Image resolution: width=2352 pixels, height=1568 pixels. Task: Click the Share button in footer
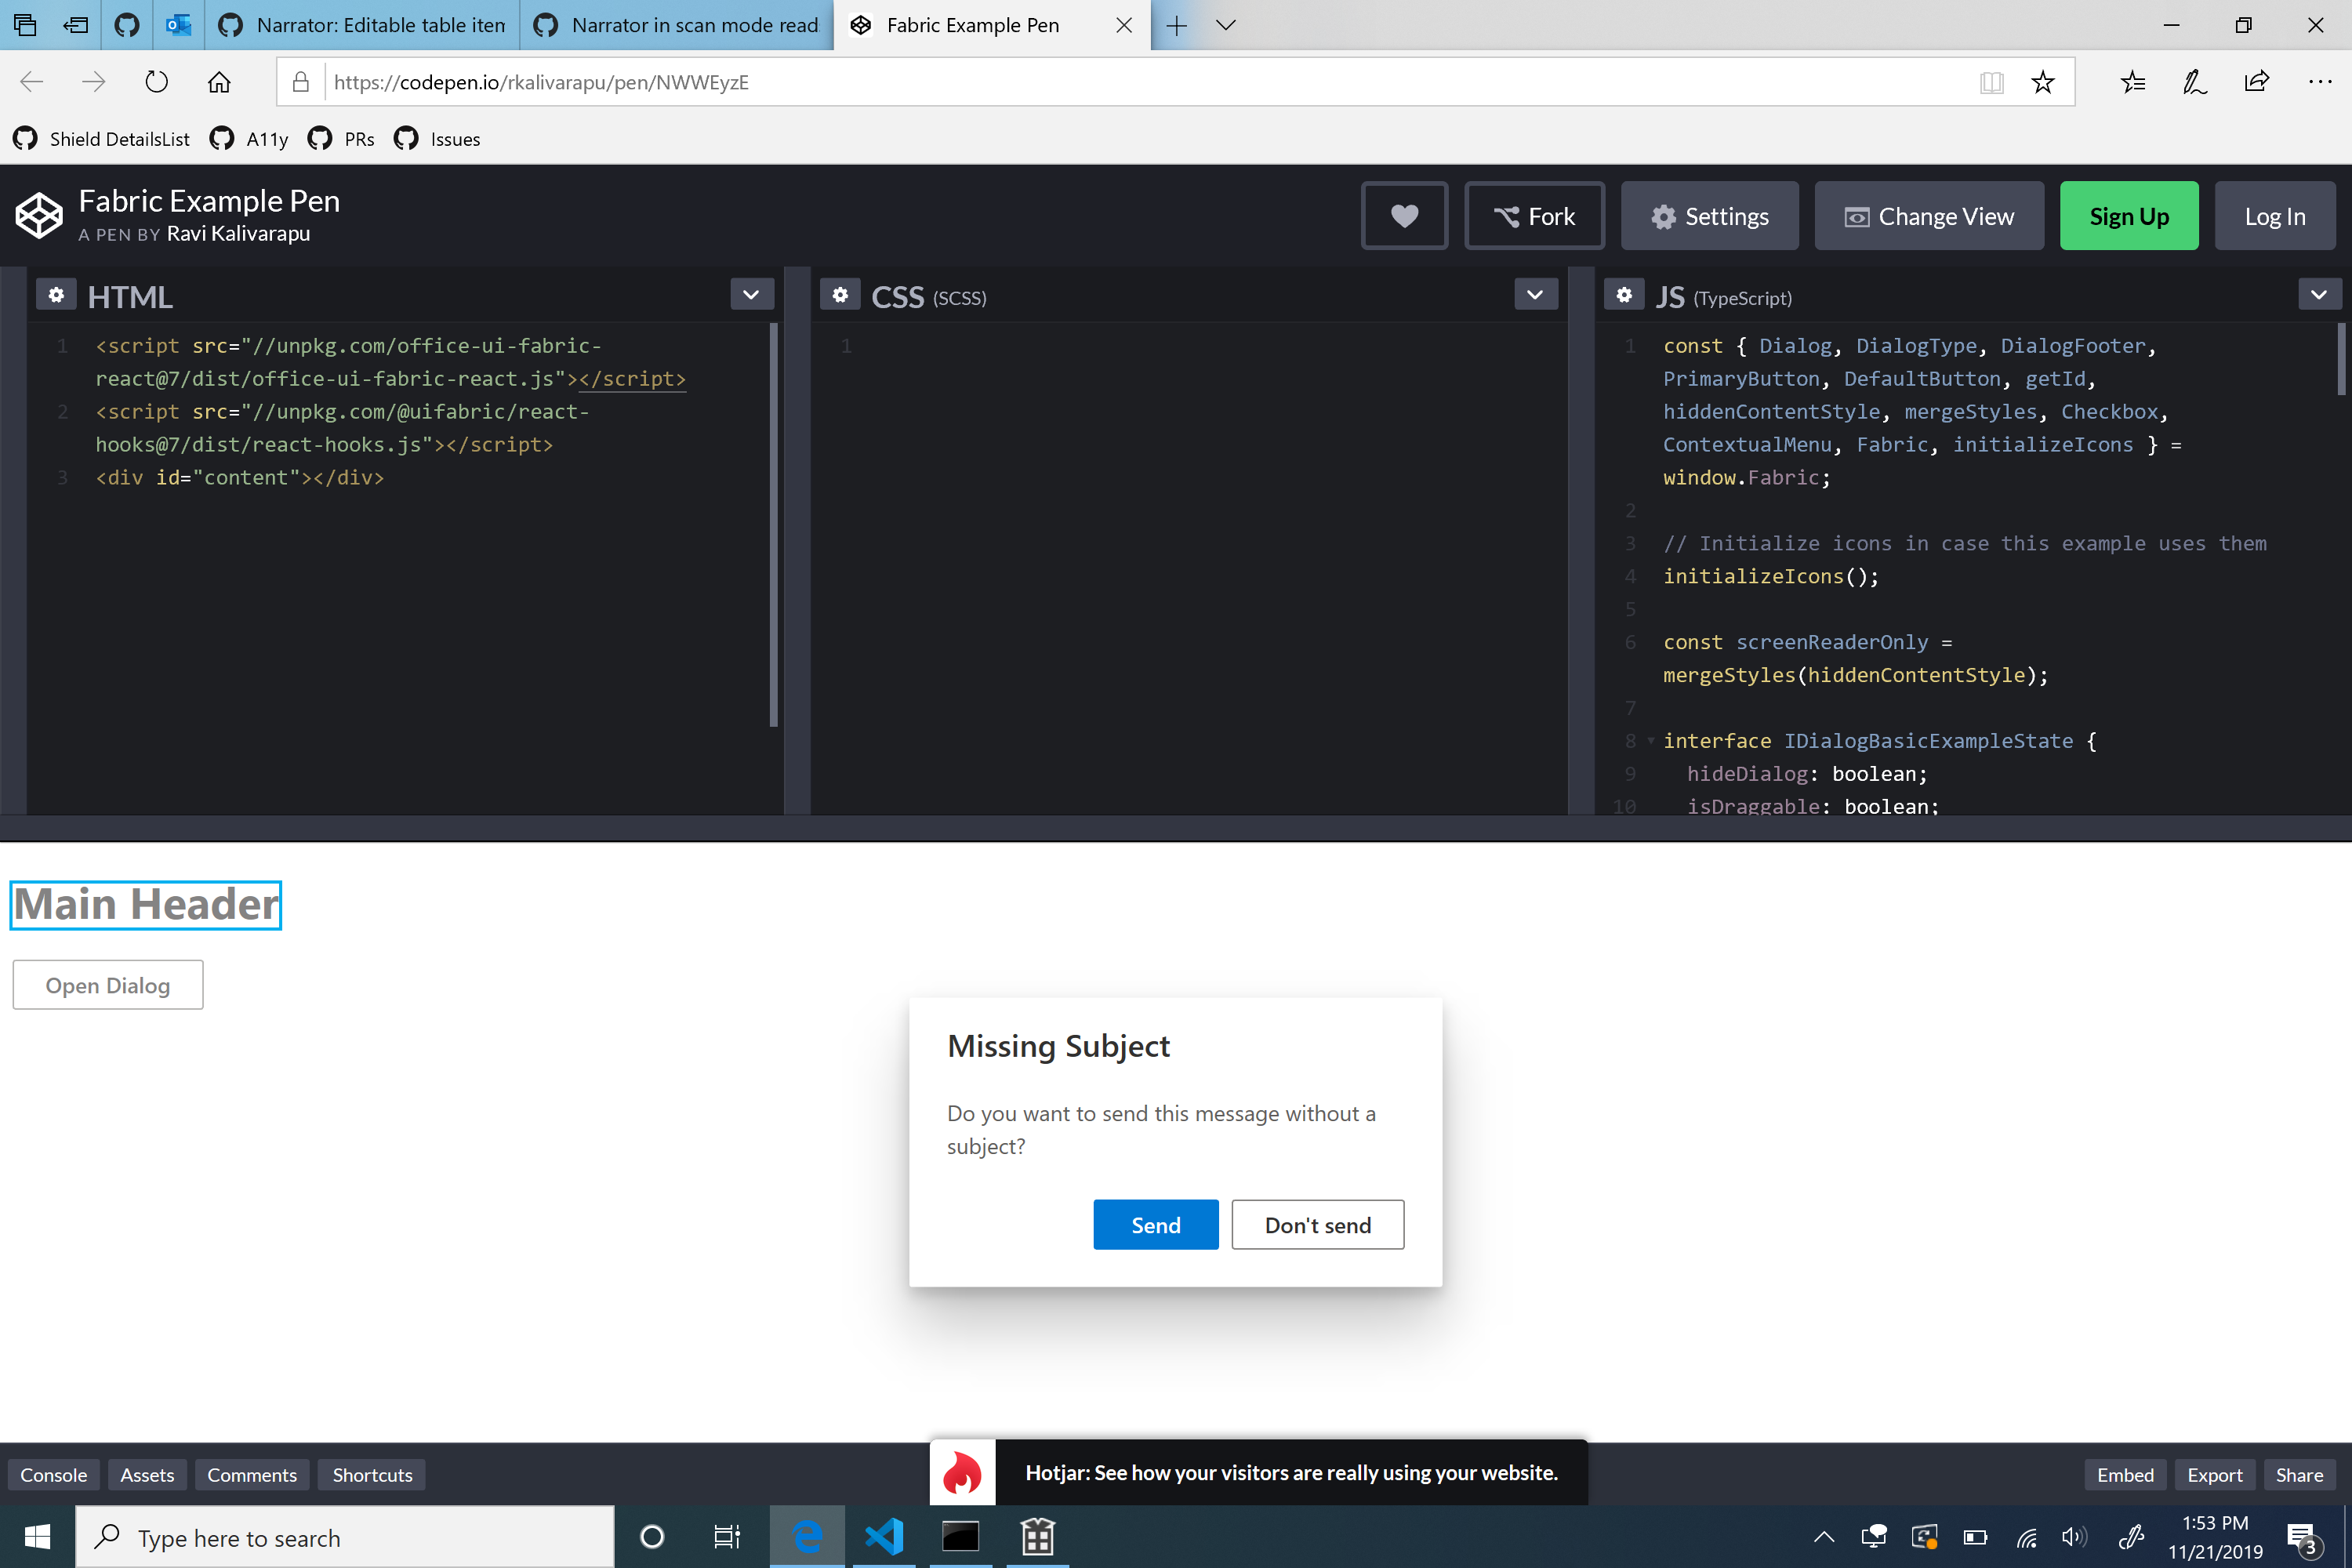click(2299, 1474)
